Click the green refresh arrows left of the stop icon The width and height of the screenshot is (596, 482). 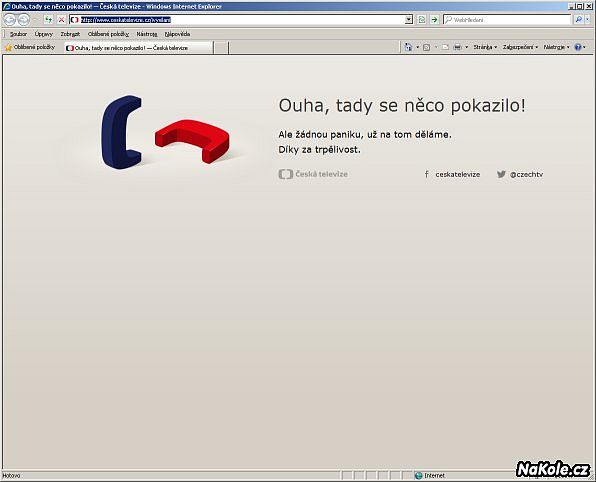click(48, 19)
